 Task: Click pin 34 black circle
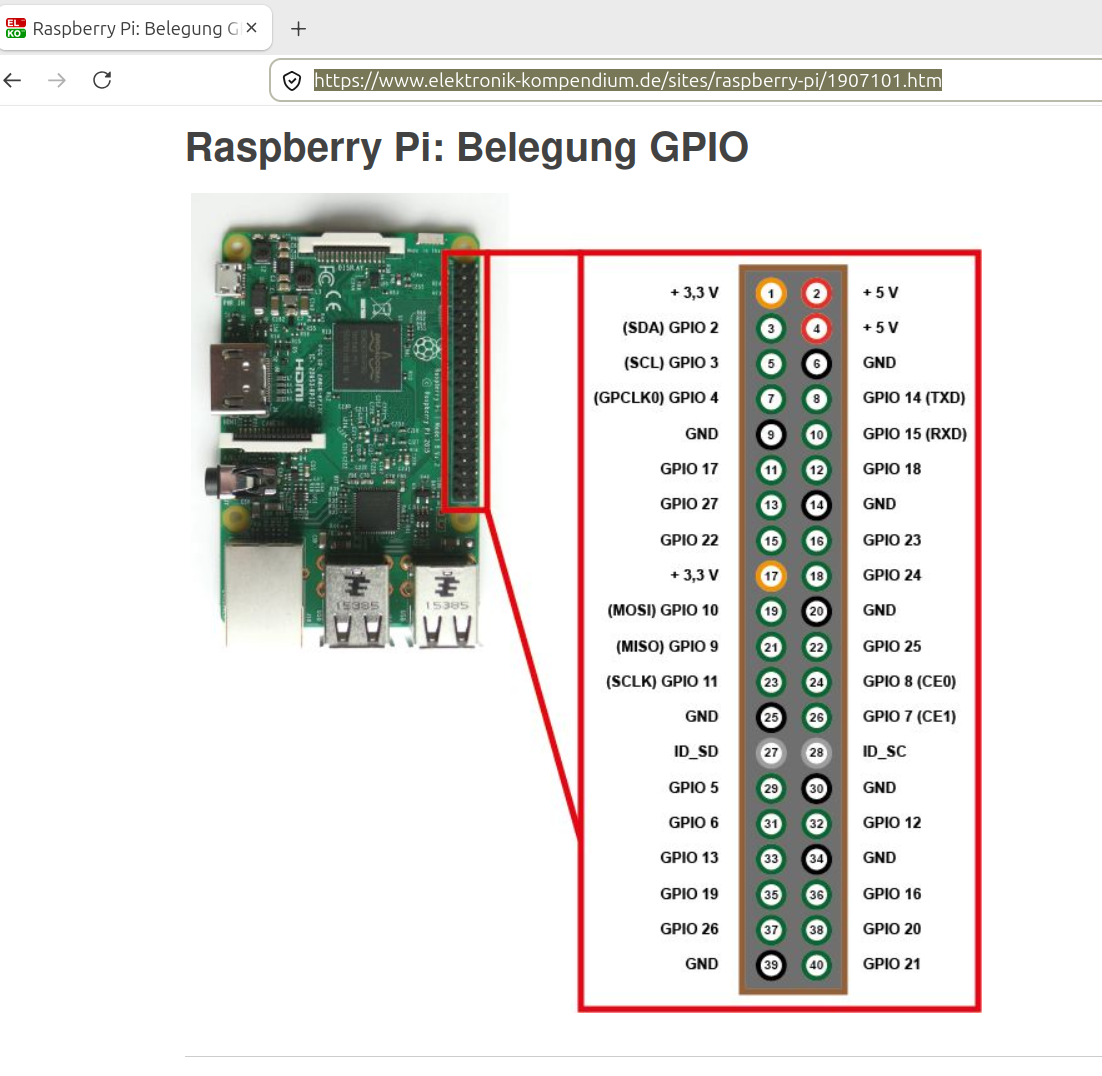(816, 858)
